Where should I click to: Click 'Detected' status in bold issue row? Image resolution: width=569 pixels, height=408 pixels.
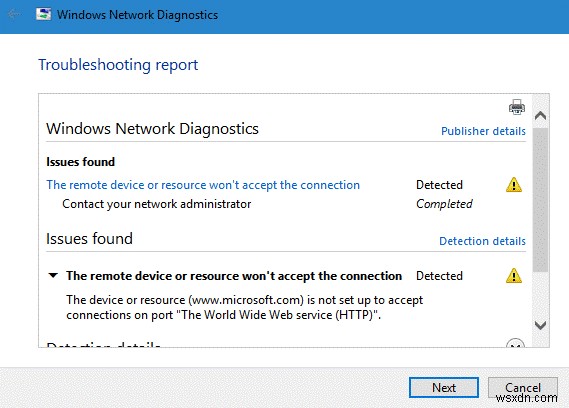[439, 276]
